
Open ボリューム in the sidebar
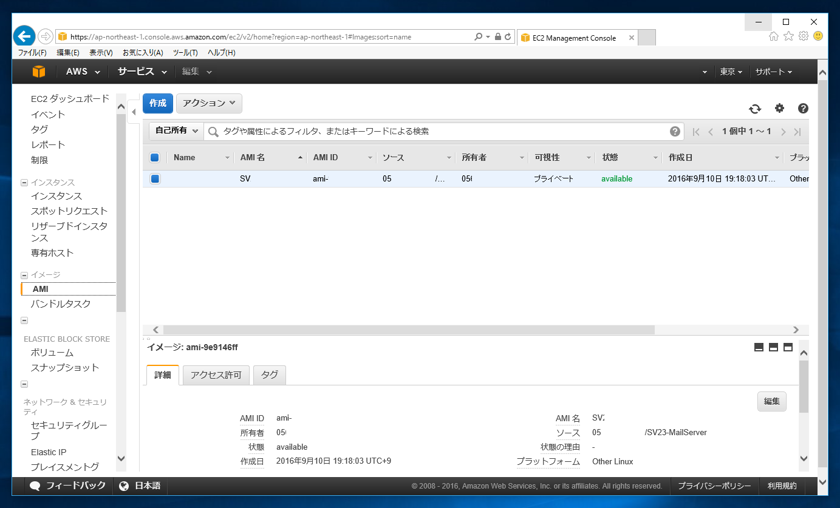point(52,353)
